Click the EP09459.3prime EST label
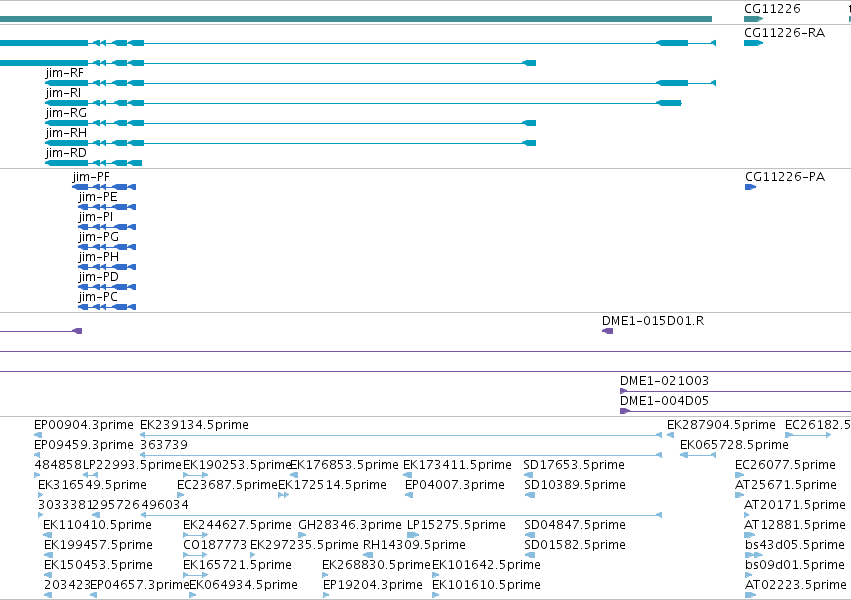Image resolution: width=851 pixels, height=600 pixels. 84,445
